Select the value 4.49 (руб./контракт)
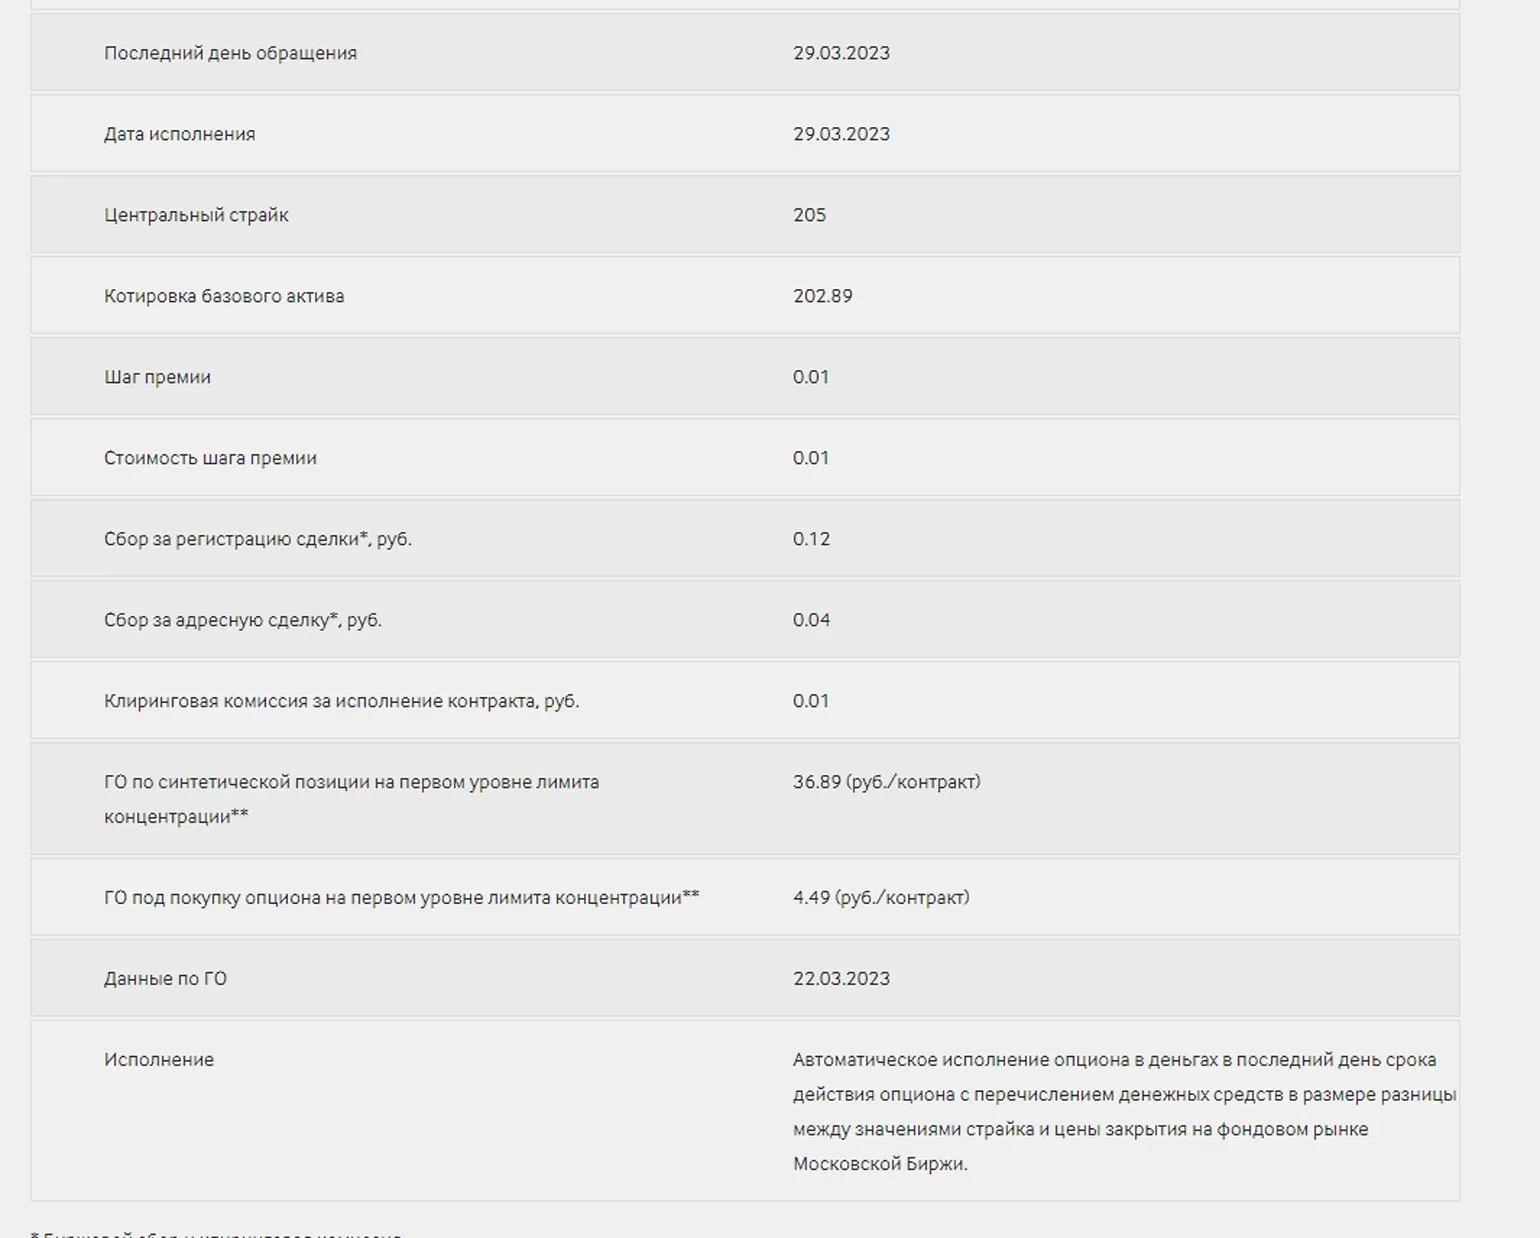 tap(881, 898)
